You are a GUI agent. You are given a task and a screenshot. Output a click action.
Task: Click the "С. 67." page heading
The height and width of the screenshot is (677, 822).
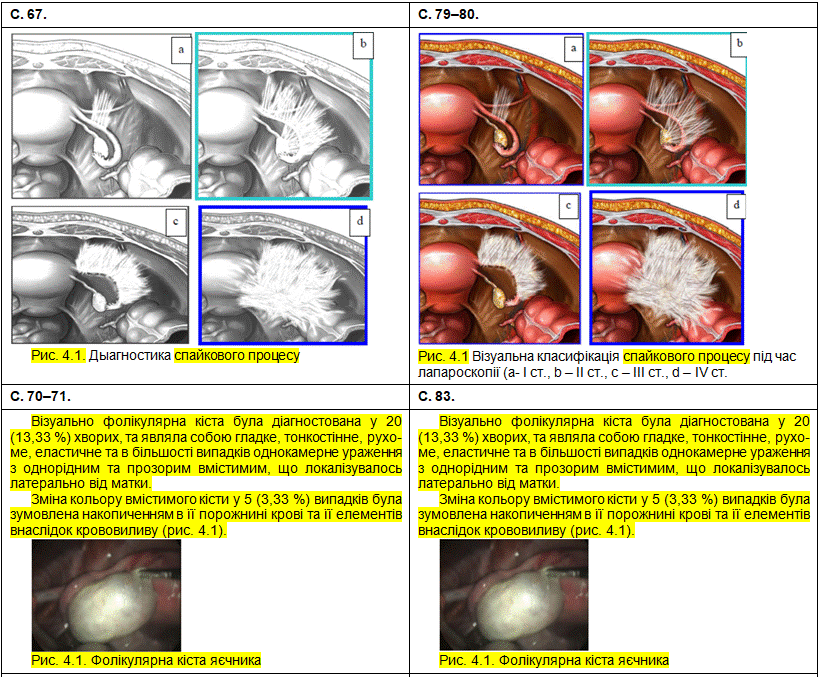(x=28, y=14)
